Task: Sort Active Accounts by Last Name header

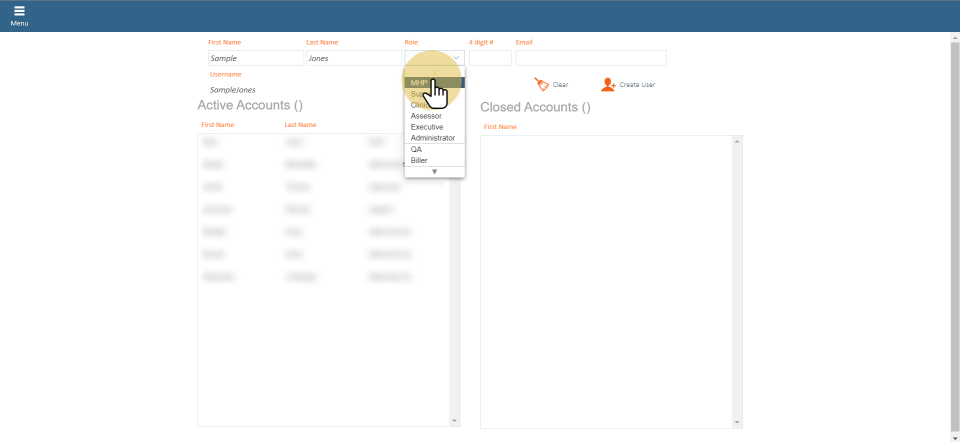Action: pyautogui.click(x=300, y=125)
